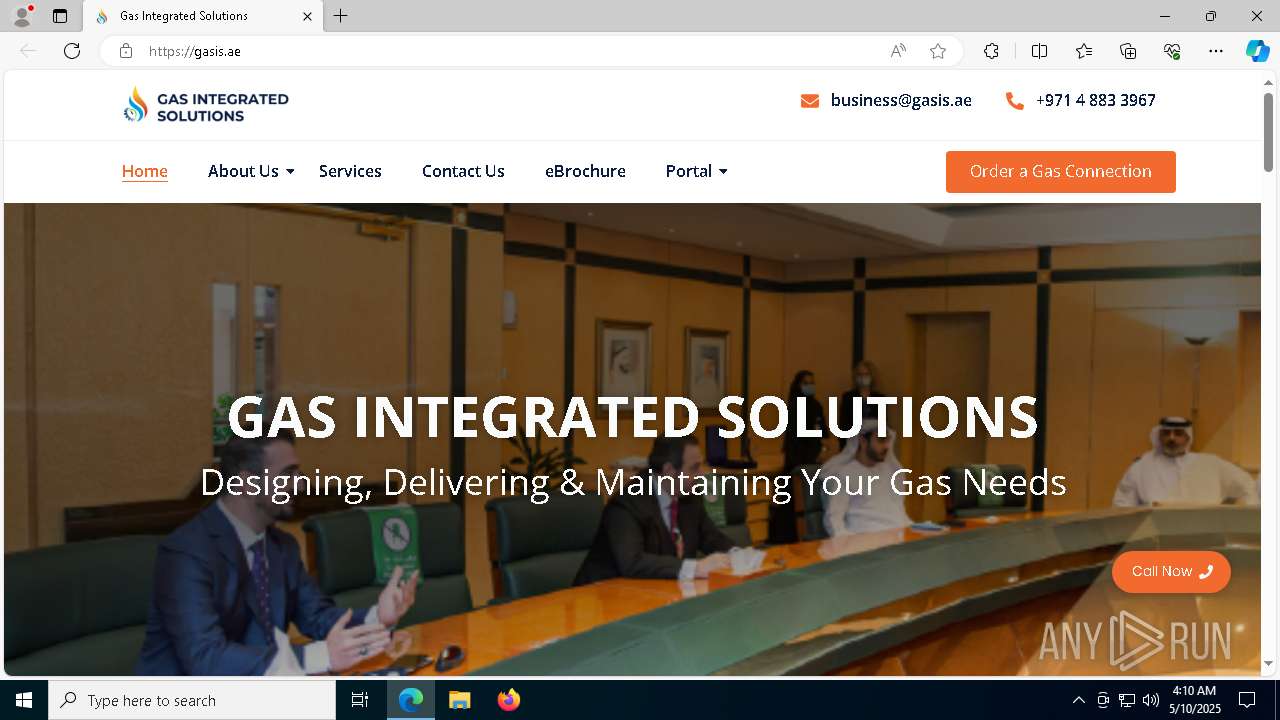The height and width of the screenshot is (720, 1280).
Task: Open Browser essentials heart icon
Action: [1172, 51]
